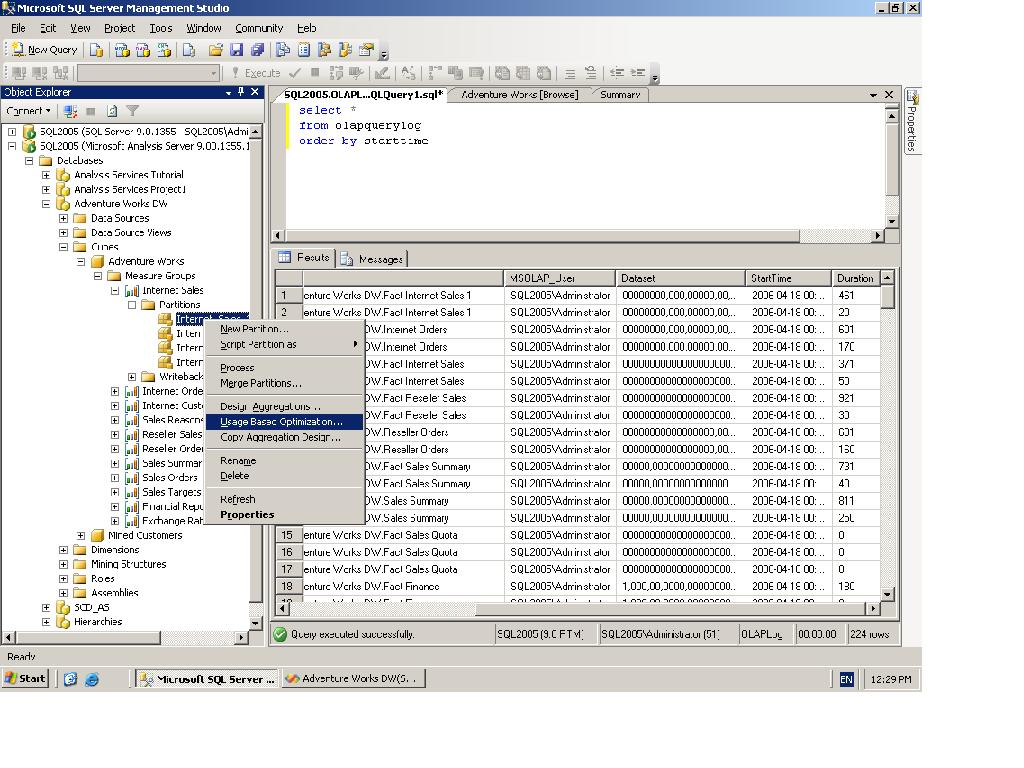Open the Connect dropdown in Object Explorer

tap(28, 111)
